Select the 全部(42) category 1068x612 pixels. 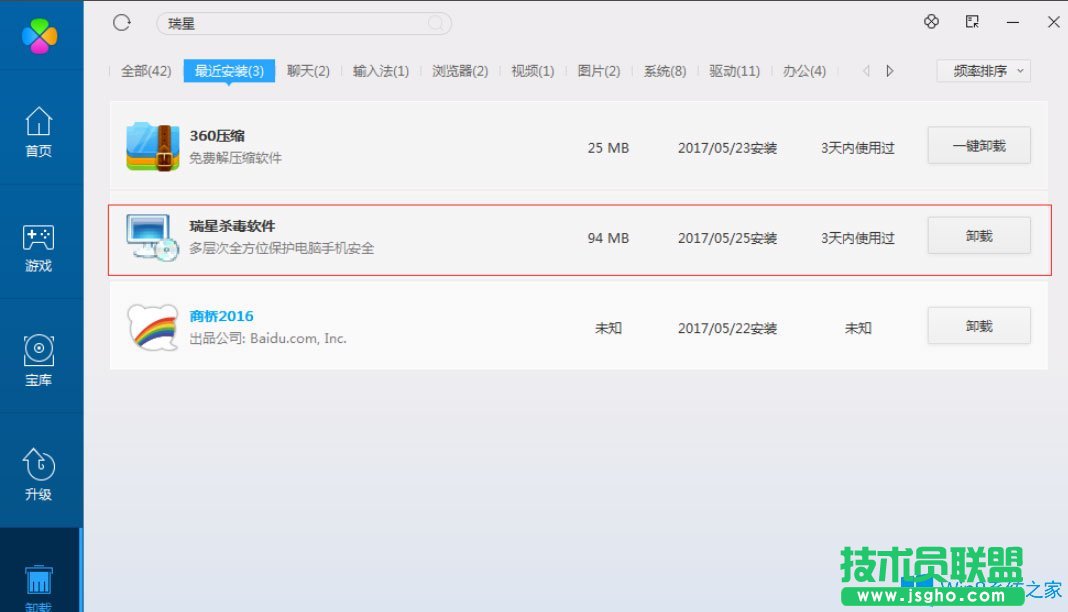click(148, 70)
